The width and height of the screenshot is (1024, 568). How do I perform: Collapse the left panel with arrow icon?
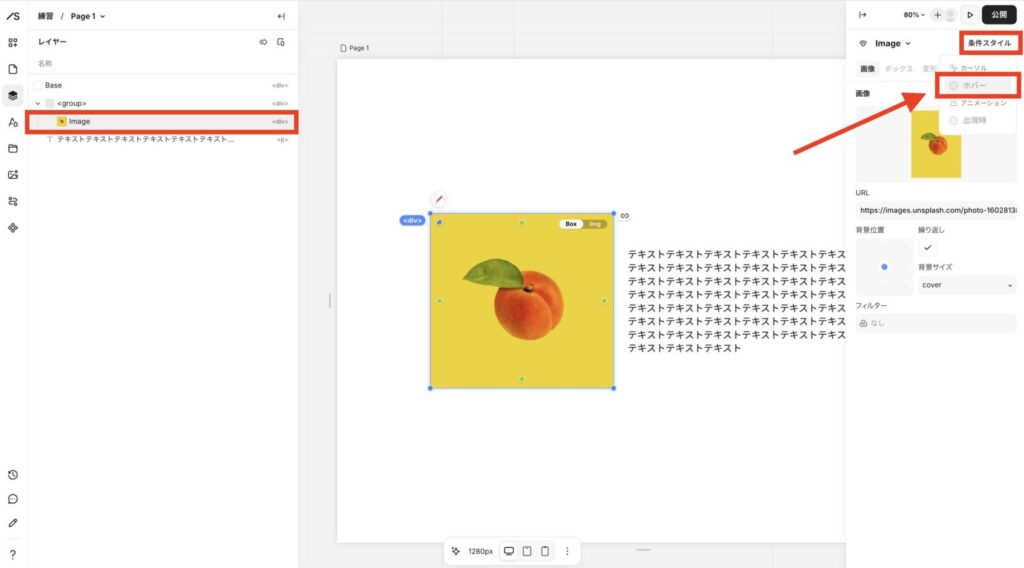tap(281, 16)
